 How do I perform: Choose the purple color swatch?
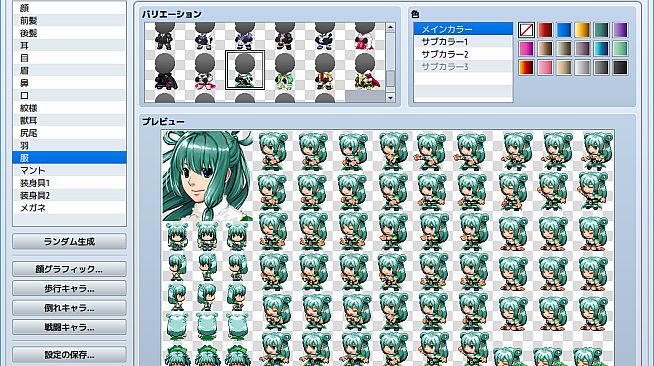620,30
